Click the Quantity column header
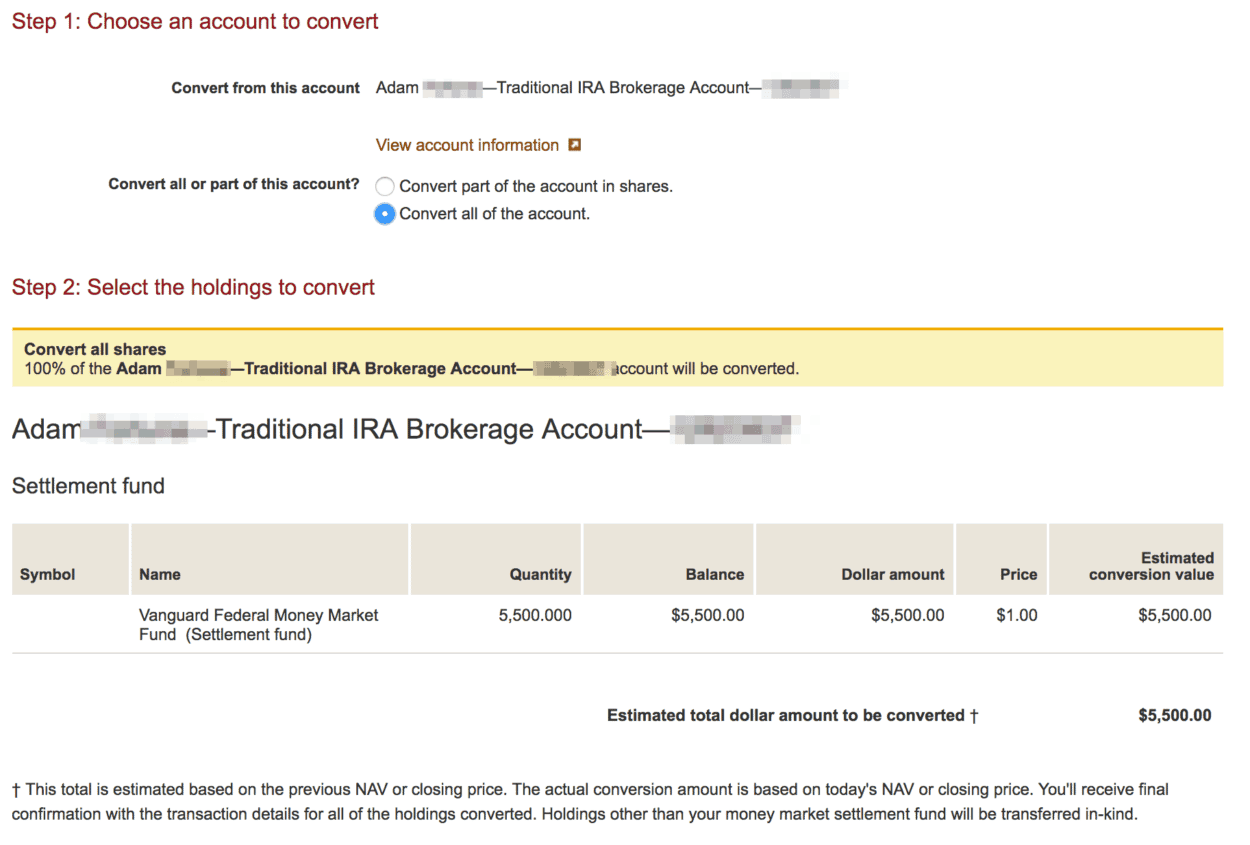Image resolution: width=1250 pixels, height=845 pixels. pyautogui.click(x=540, y=574)
